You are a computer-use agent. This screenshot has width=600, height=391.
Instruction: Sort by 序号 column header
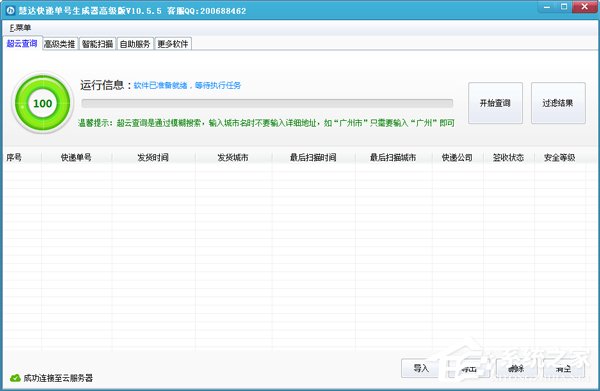pos(22,157)
